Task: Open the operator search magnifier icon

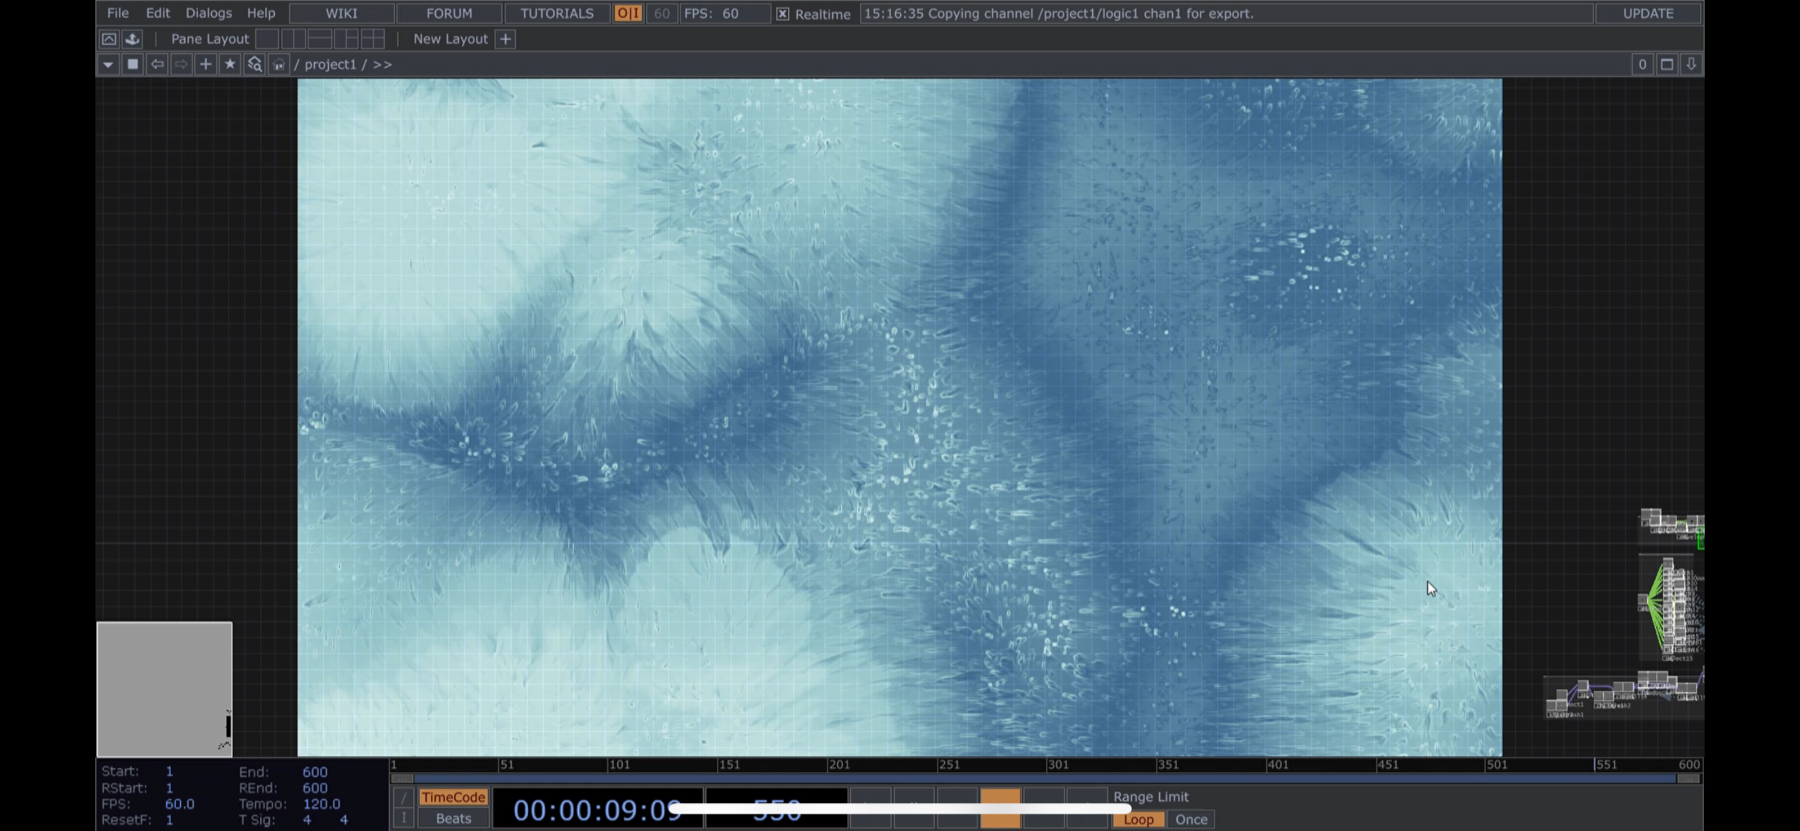Action: 254,64
